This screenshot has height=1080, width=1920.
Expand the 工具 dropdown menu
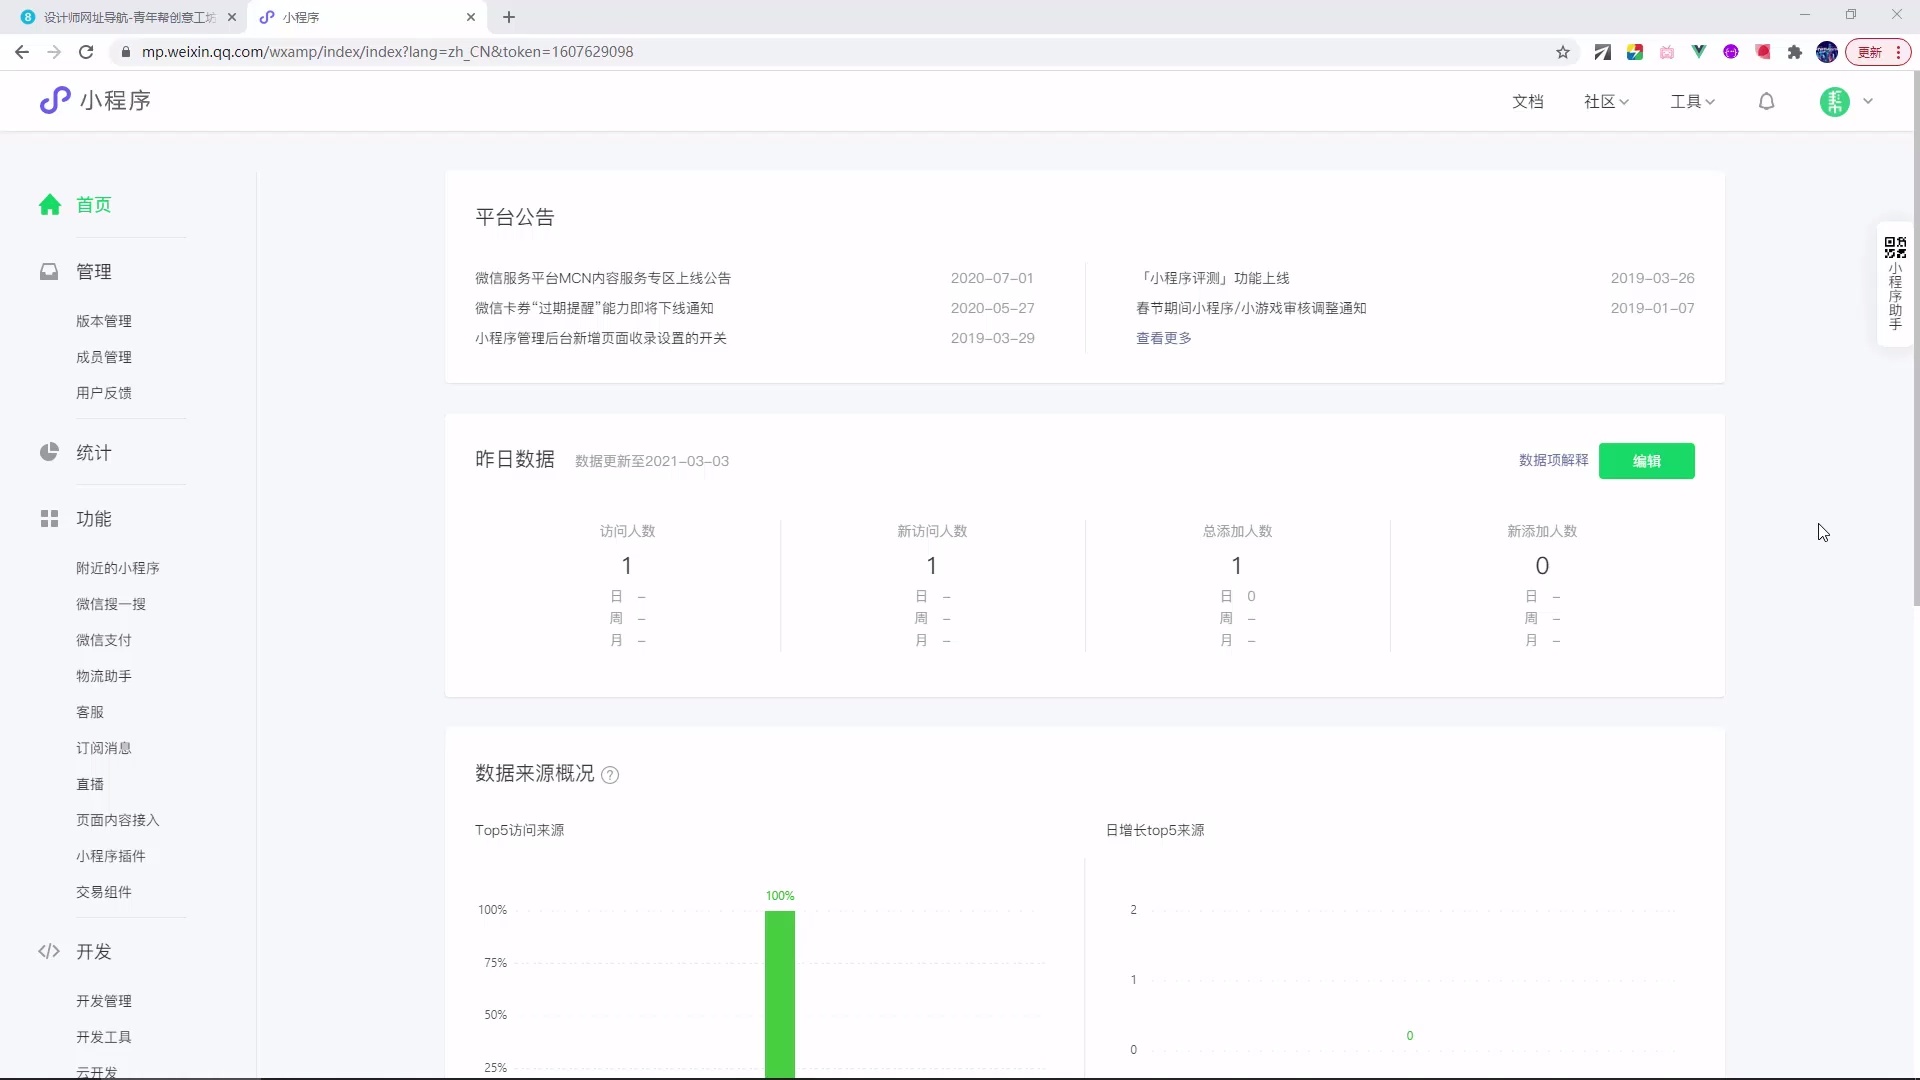click(1692, 101)
